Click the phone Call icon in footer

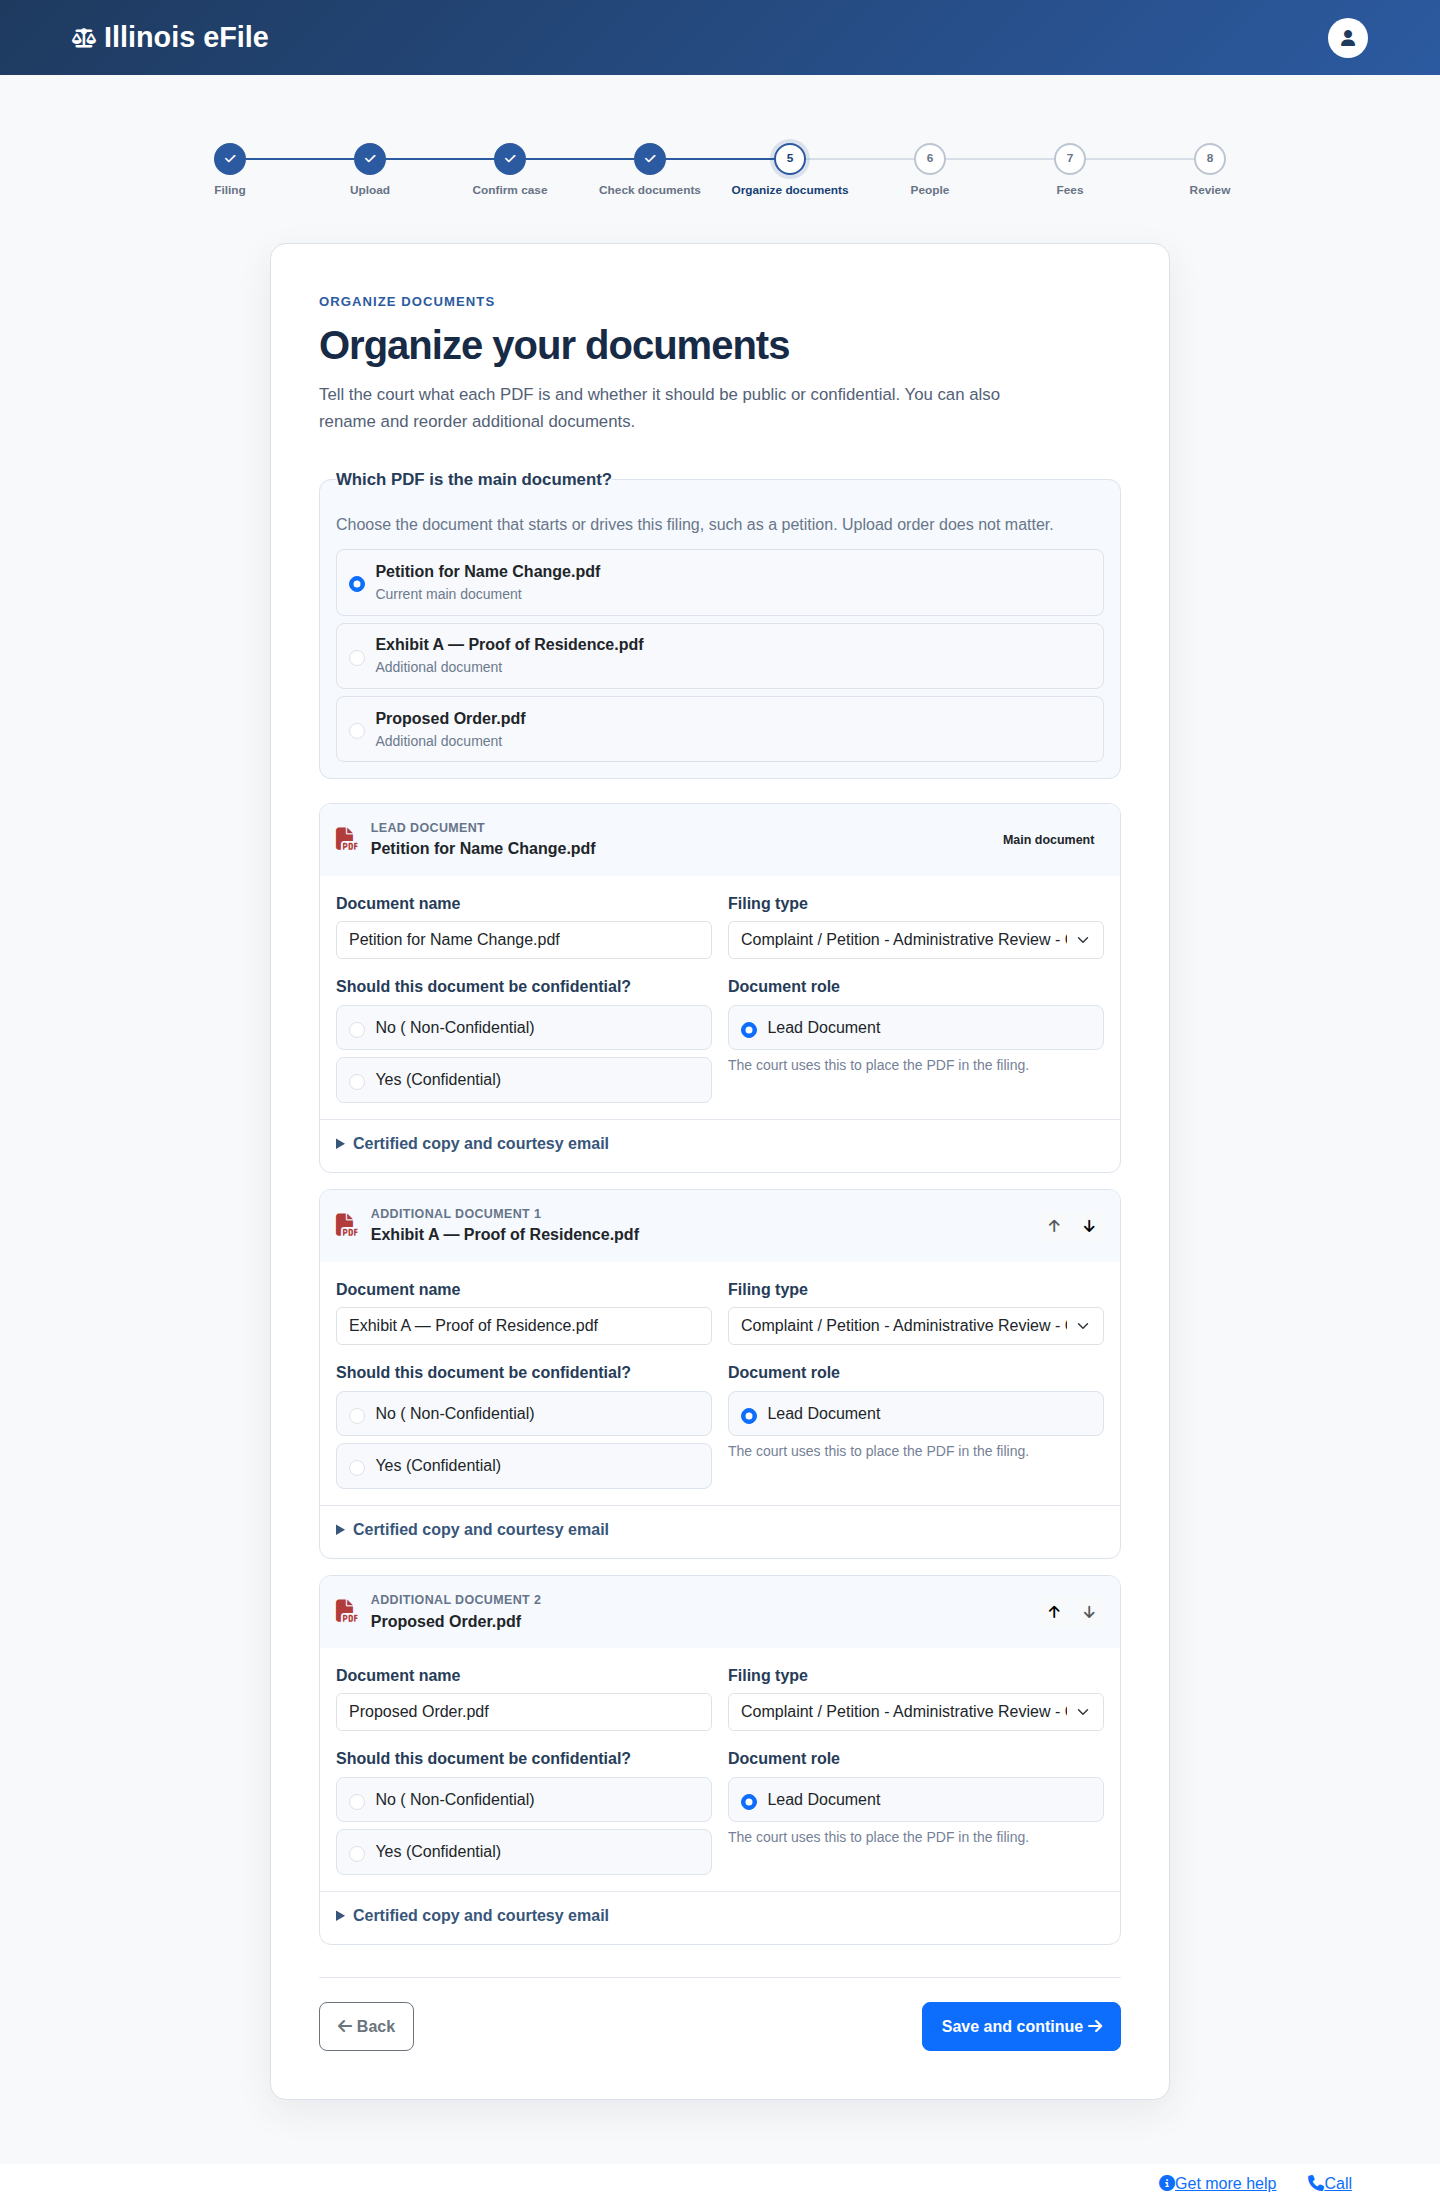(x=1315, y=2183)
